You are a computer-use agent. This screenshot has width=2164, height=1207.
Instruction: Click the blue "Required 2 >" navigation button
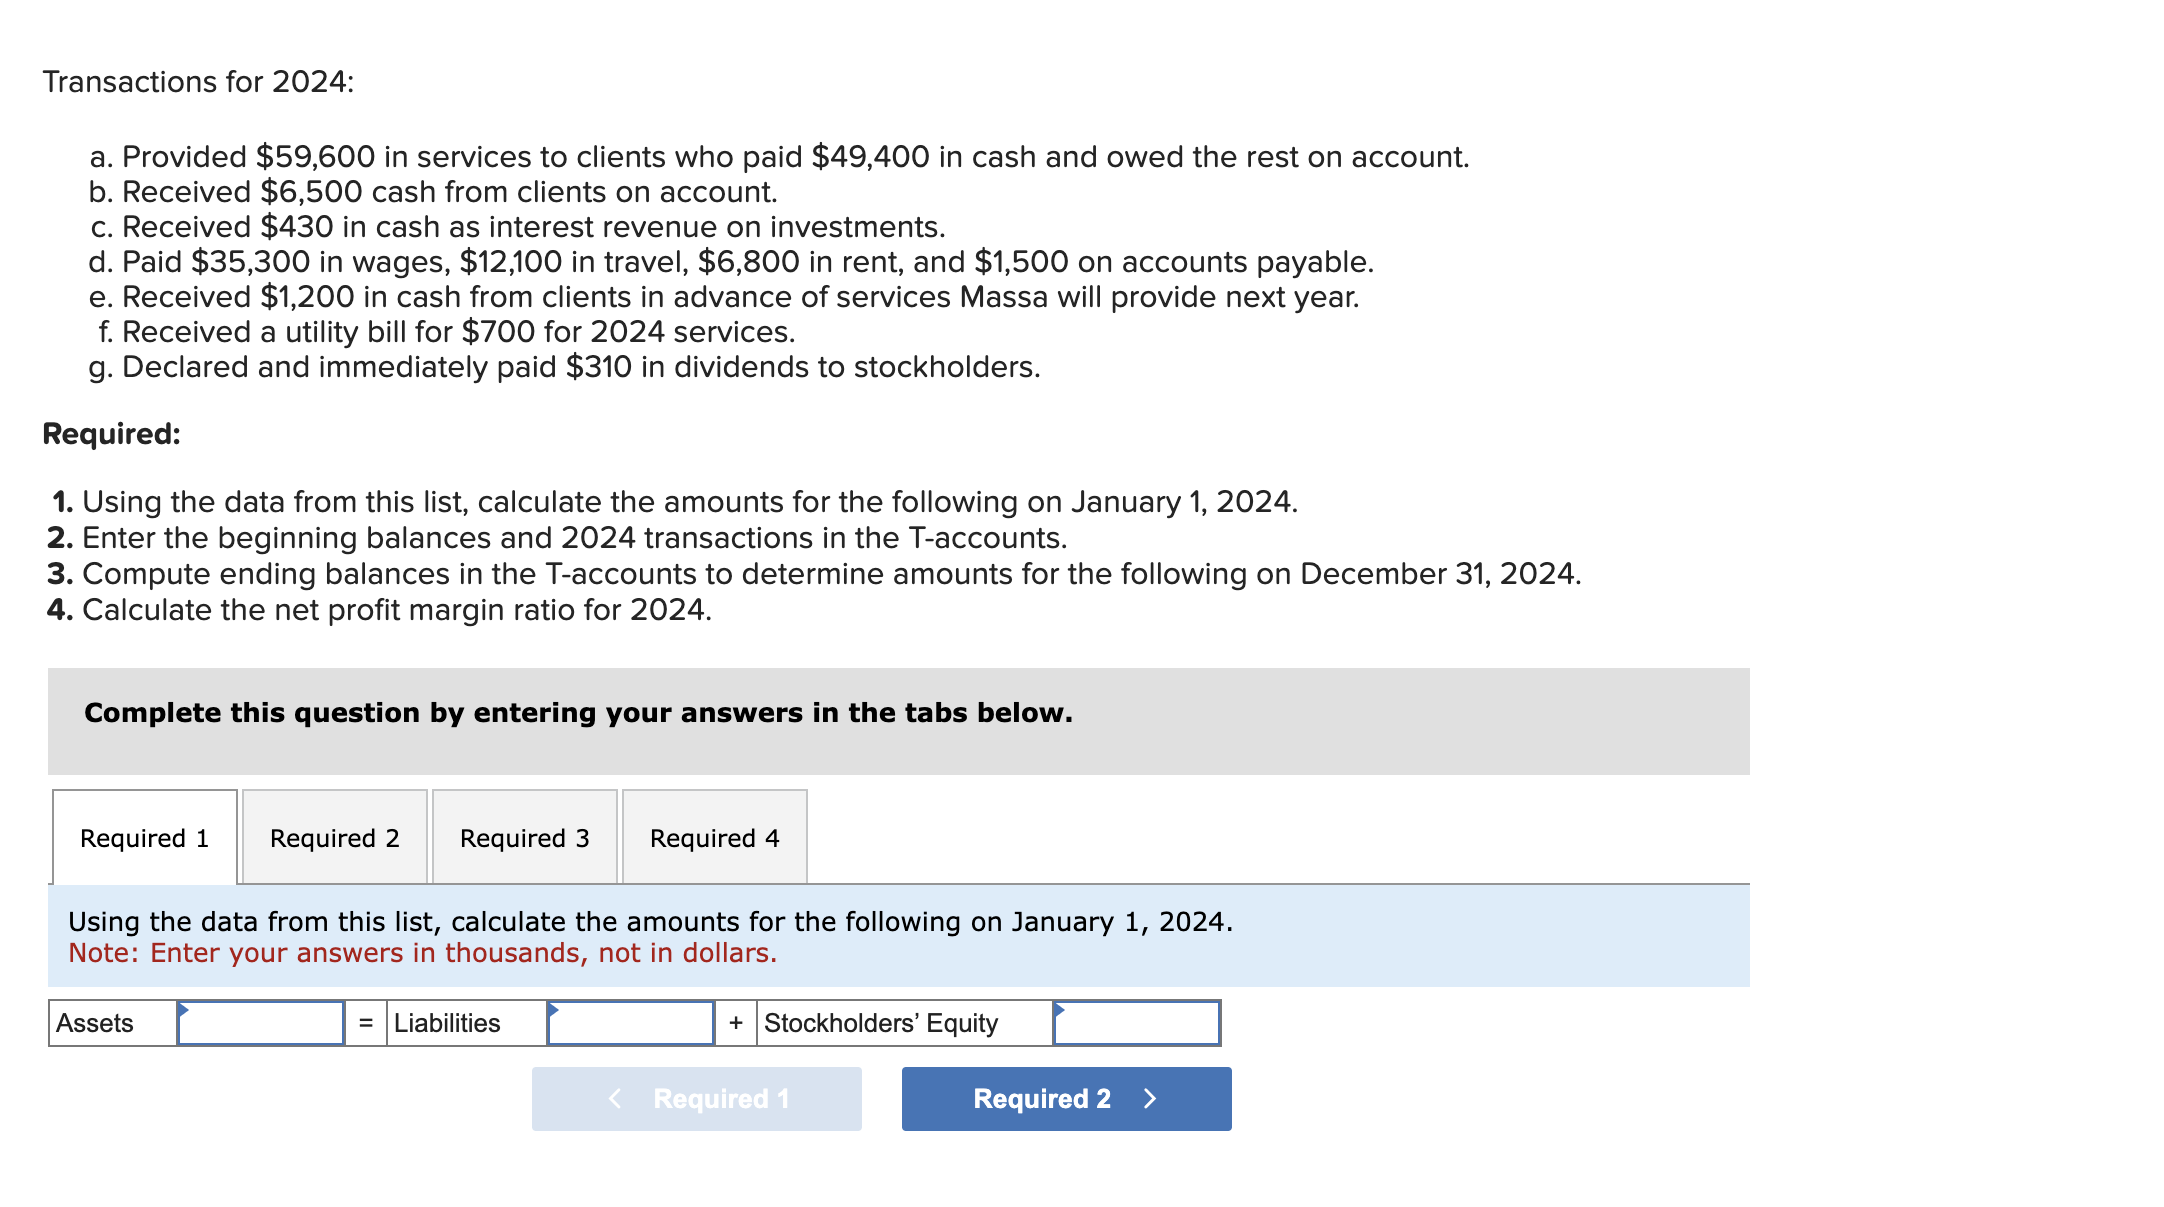(x=1065, y=1098)
